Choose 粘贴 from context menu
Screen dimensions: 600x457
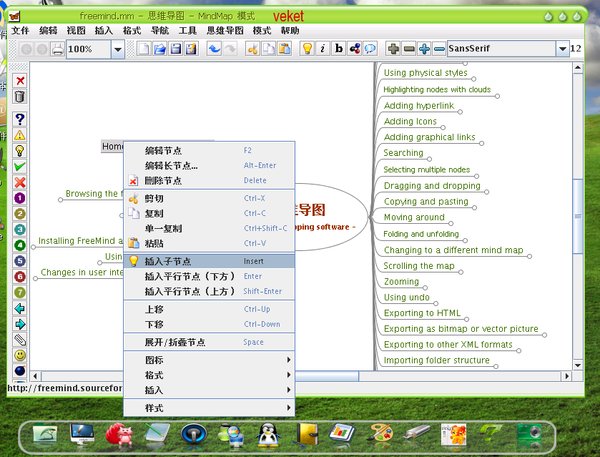pyautogui.click(x=209, y=243)
